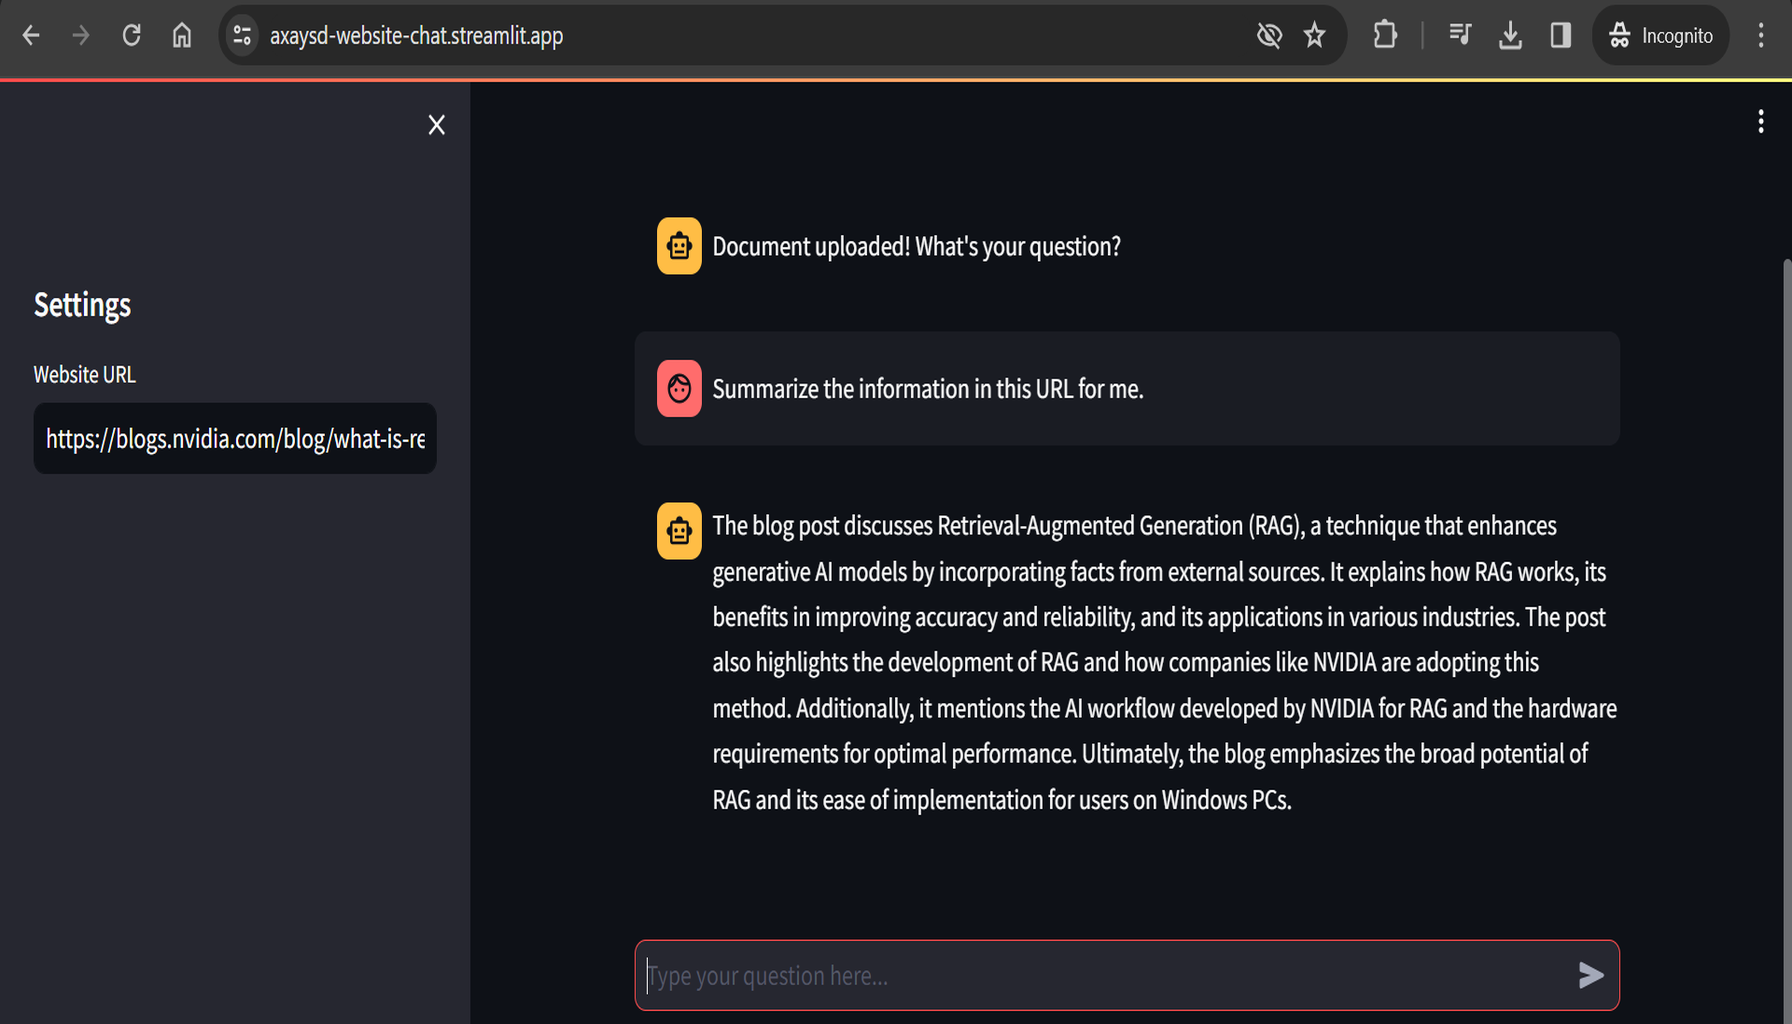Image resolution: width=1792 pixels, height=1024 pixels.
Task: Click the Incognito profile button
Action: point(1660,36)
